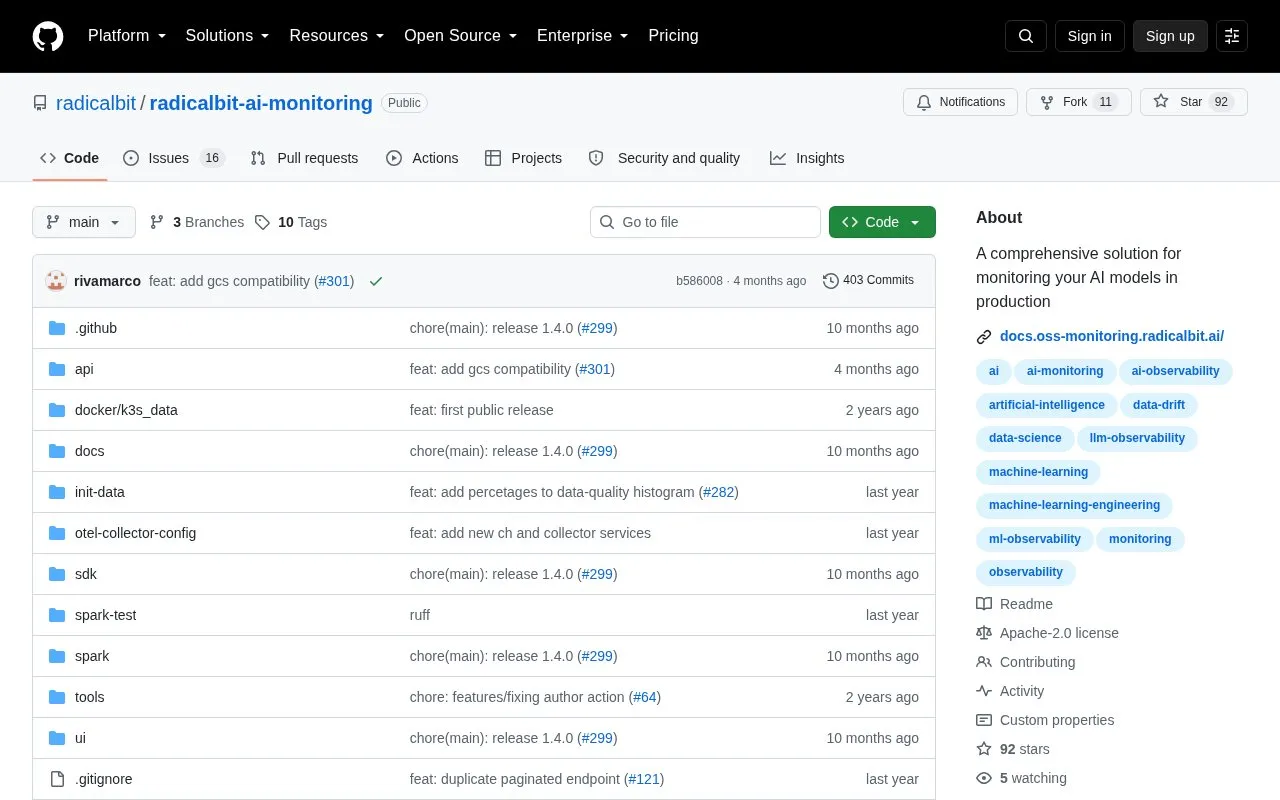Open the Projects tab
The image size is (1280, 800).
523,158
